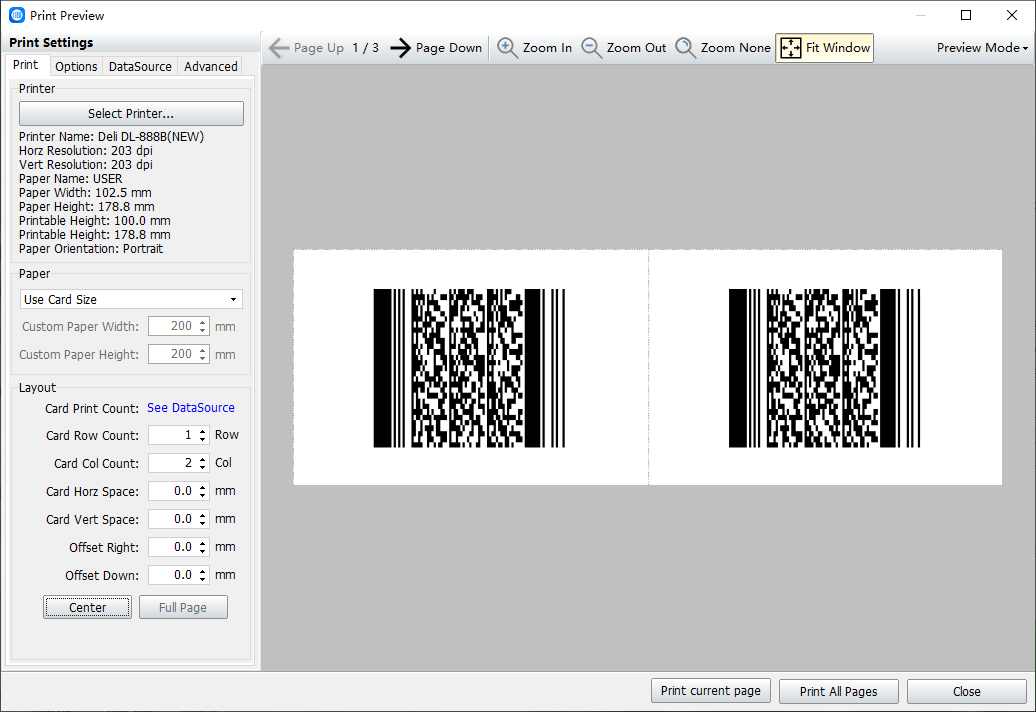Close the window with title bar X
Image resolution: width=1036 pixels, height=712 pixels.
[1012, 15]
